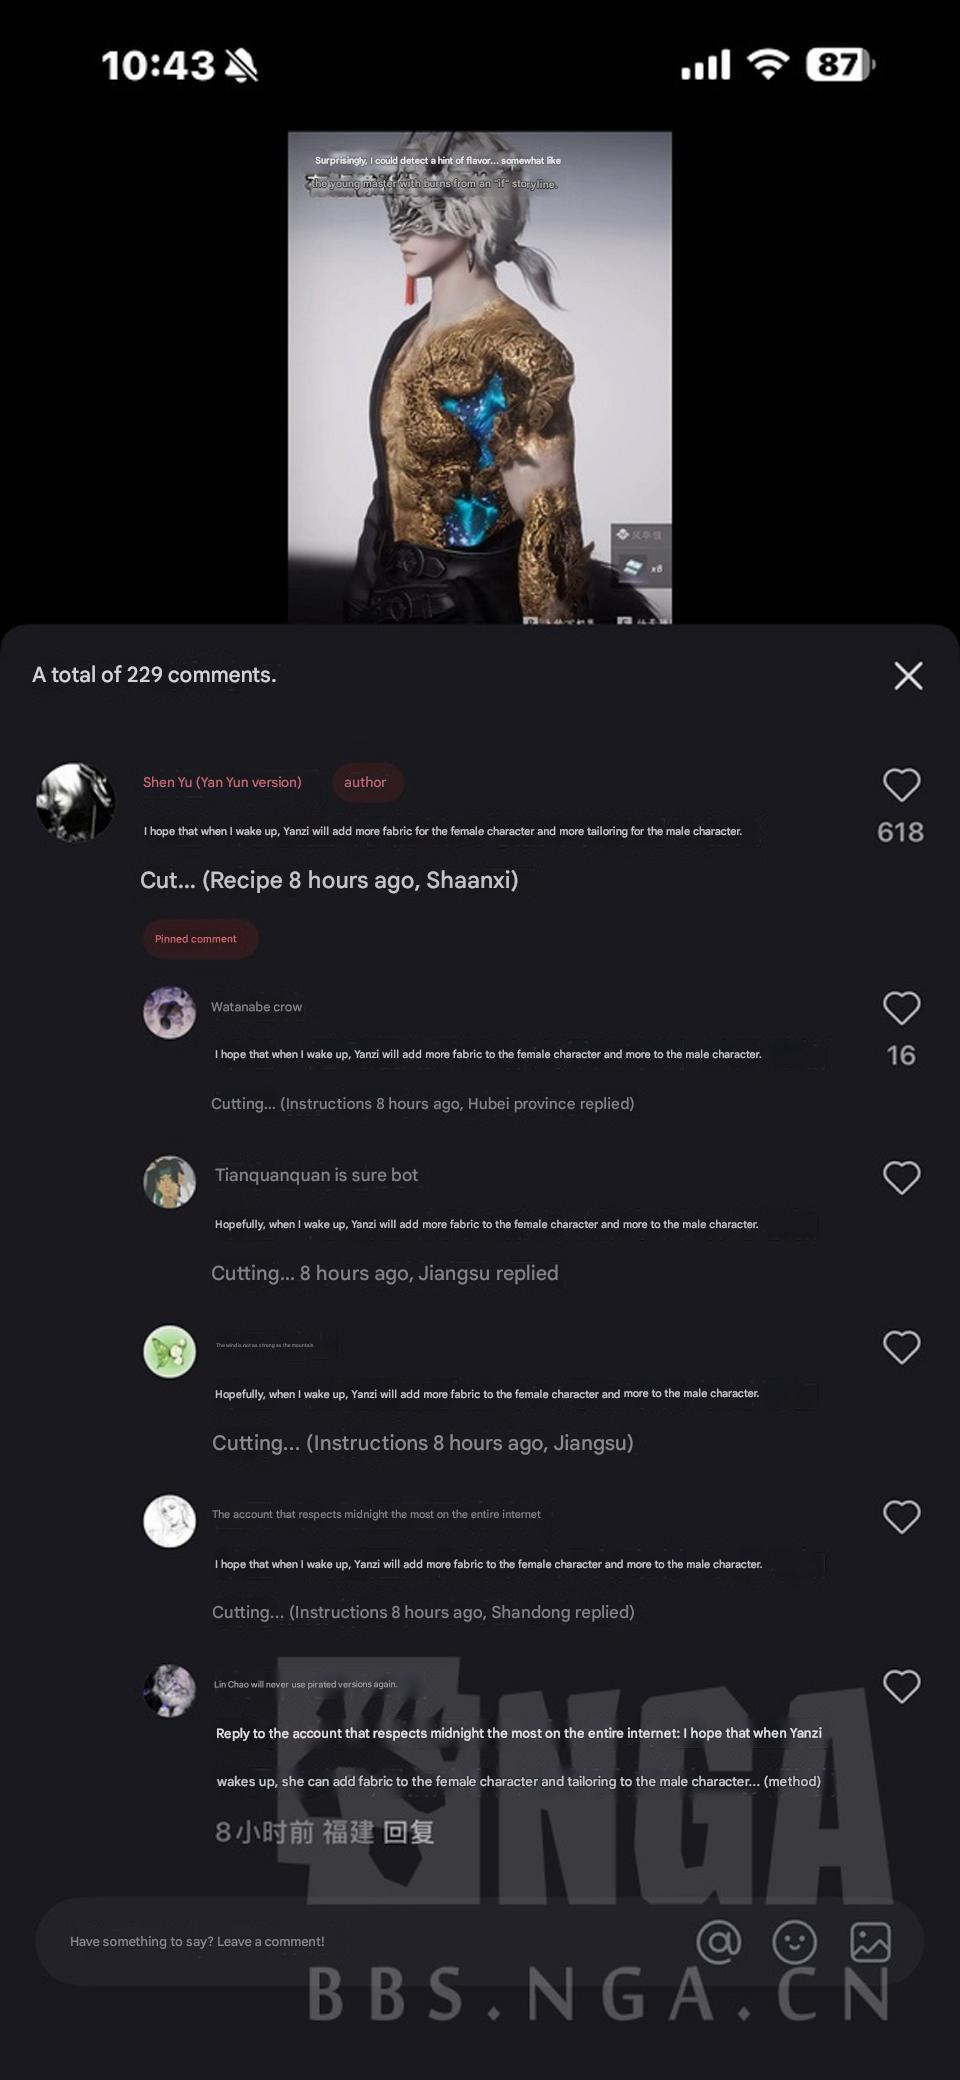
Task: Like Watanabe crow's comment
Action: (901, 1008)
